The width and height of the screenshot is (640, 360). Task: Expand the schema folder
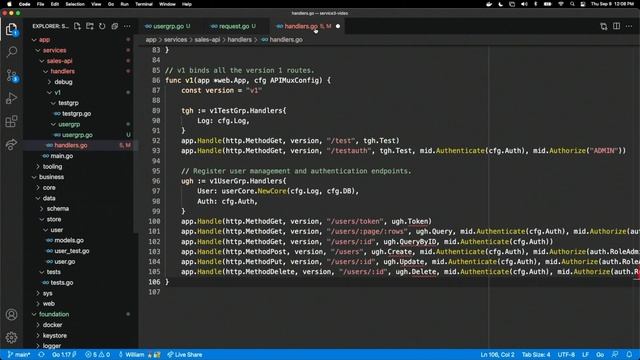pyautogui.click(x=42, y=209)
